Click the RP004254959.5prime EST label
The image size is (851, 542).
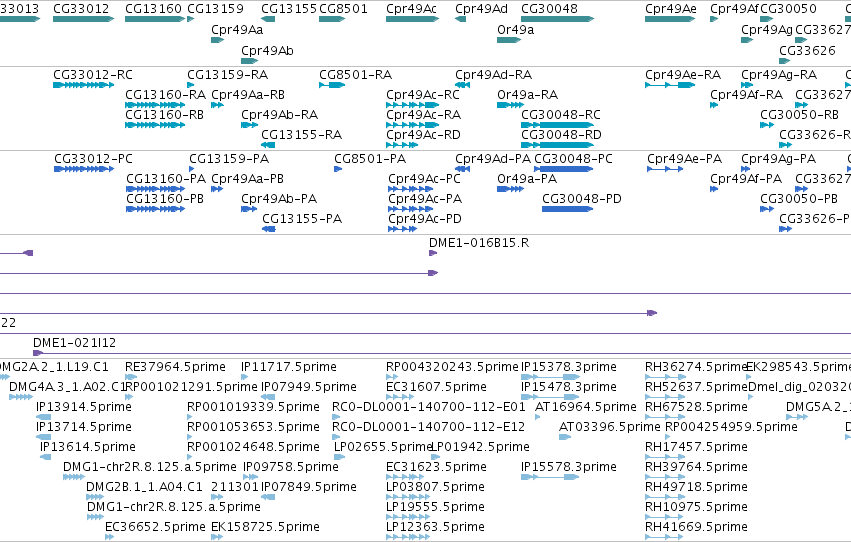[x=731, y=428]
